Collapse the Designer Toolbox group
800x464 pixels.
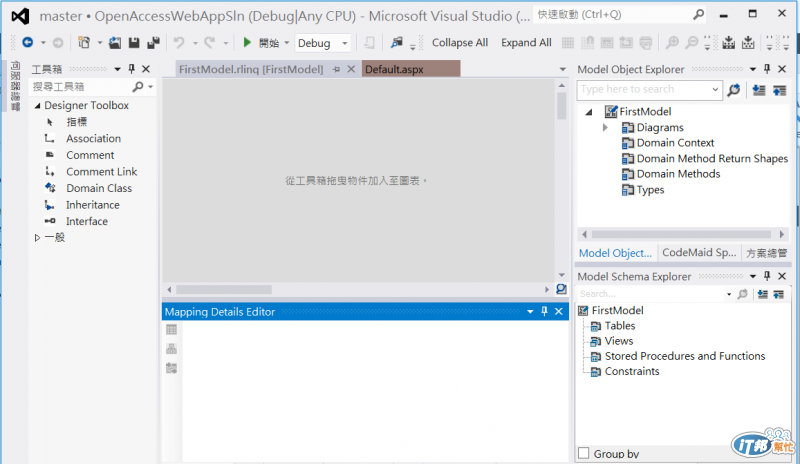pos(37,106)
